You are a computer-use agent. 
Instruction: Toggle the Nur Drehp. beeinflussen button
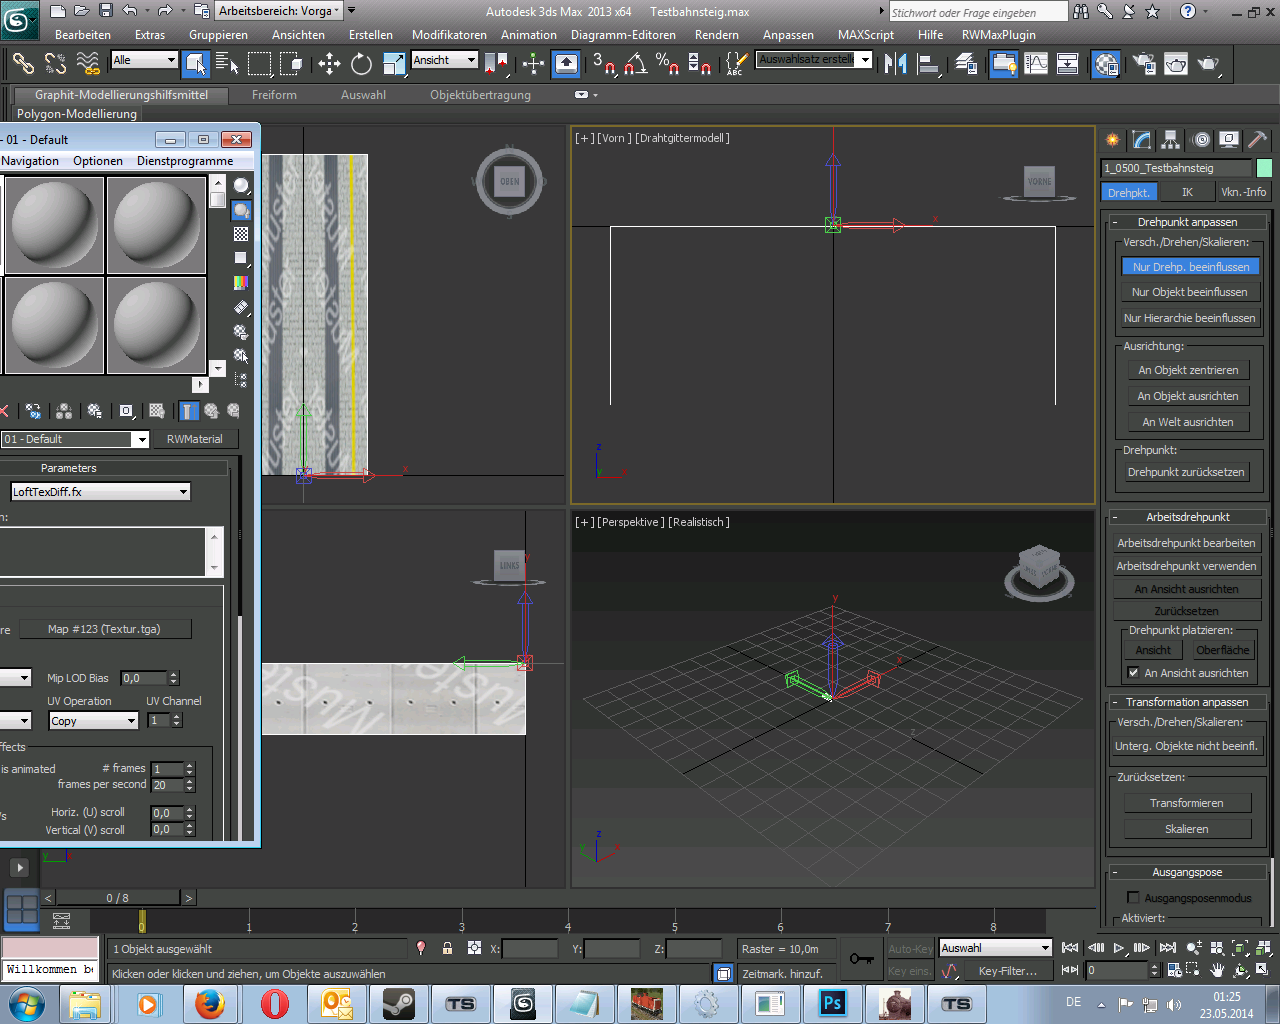click(1190, 267)
